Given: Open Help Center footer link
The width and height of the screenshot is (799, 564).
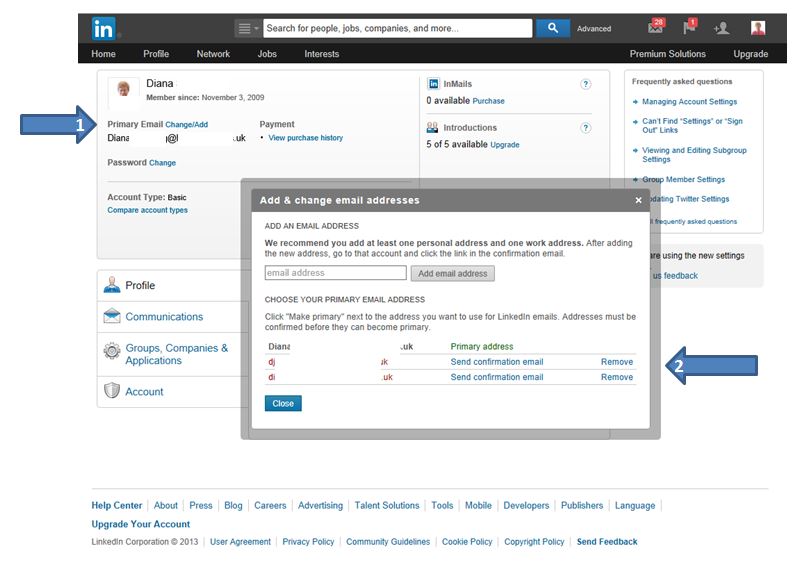Looking at the screenshot, I should click(x=117, y=506).
